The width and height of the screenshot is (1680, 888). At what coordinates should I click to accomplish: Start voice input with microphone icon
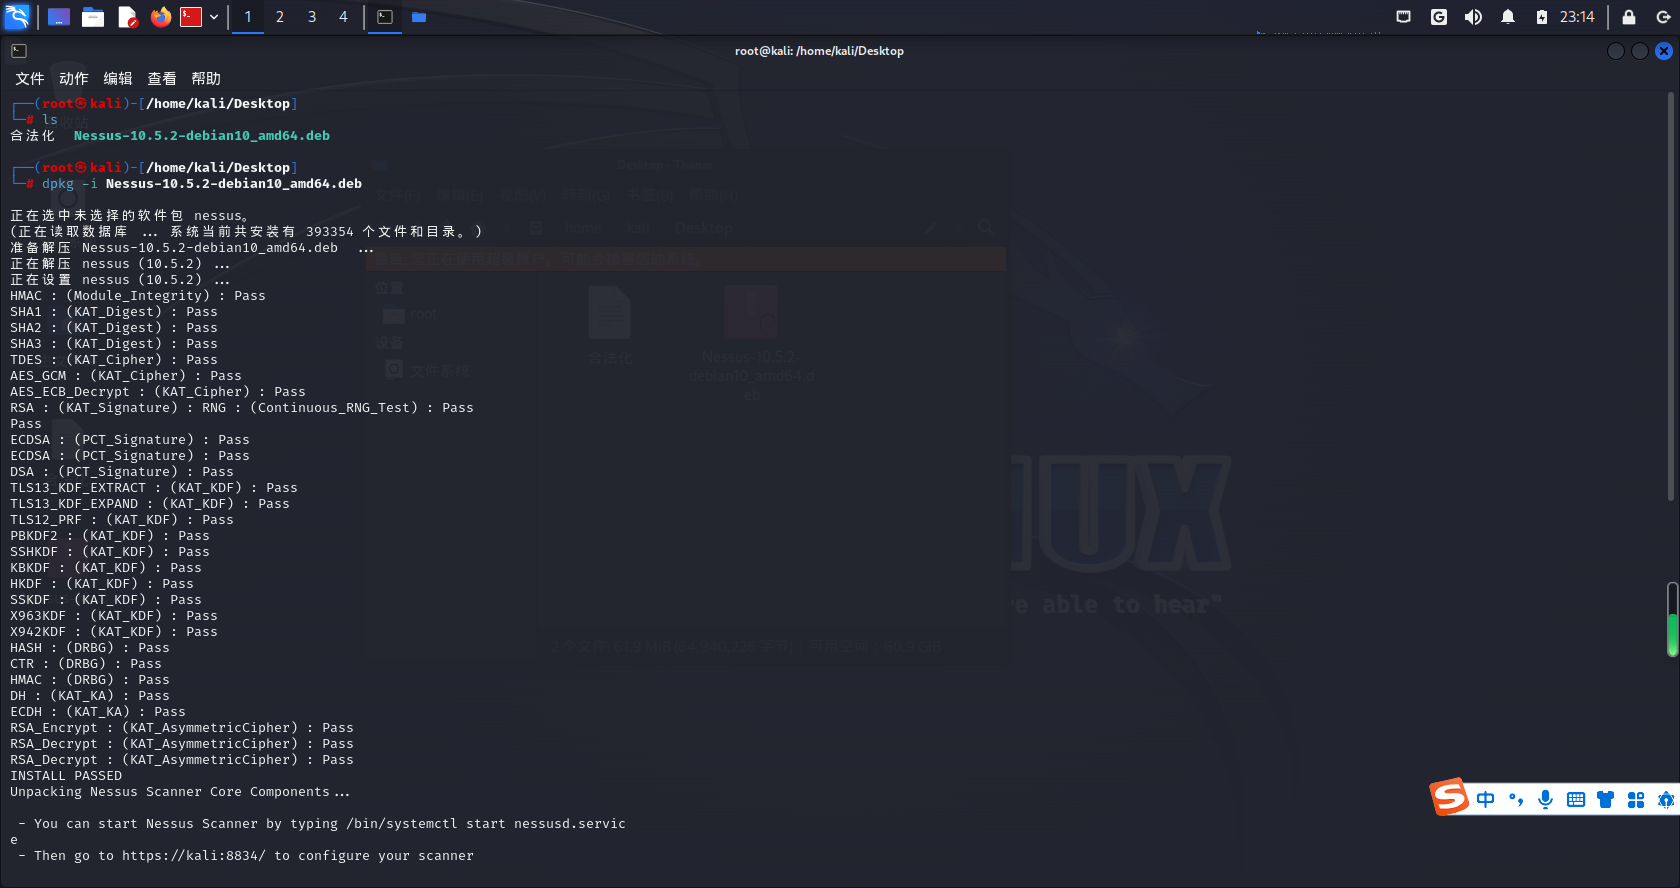click(1546, 800)
